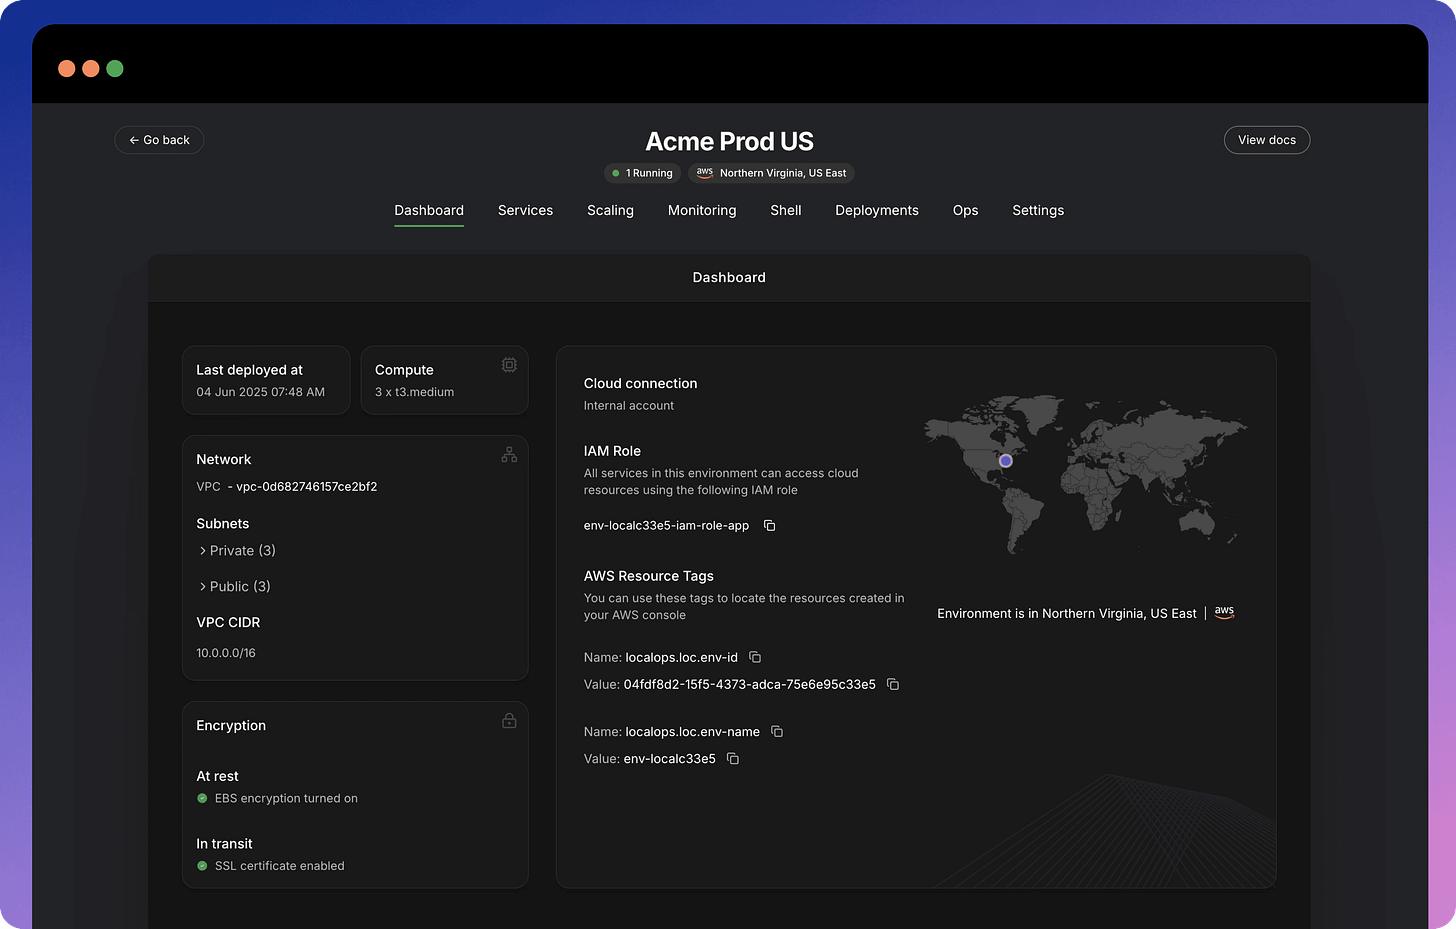Open the Dashboard tab

pos(429,211)
